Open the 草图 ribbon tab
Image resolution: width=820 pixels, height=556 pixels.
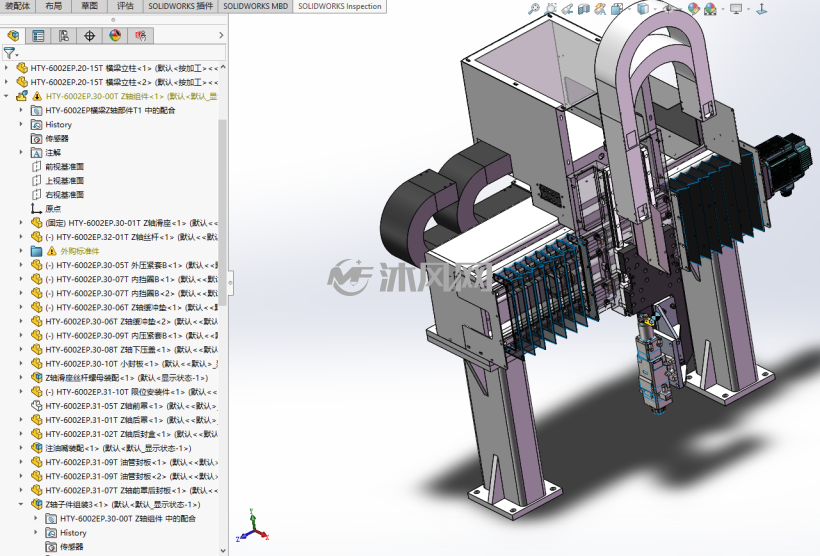[89, 6]
